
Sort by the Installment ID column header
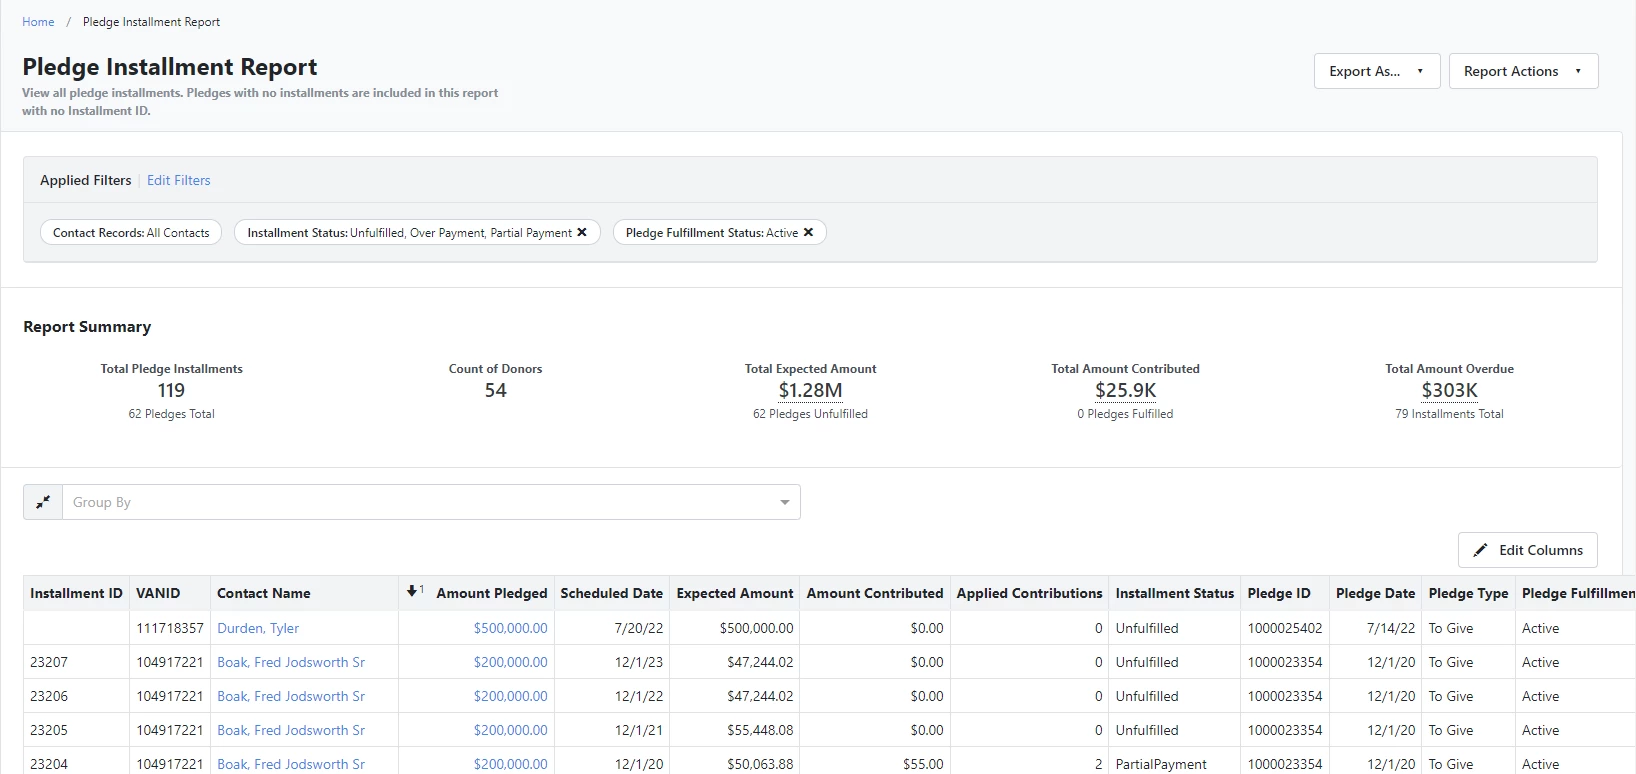pyautogui.click(x=76, y=593)
